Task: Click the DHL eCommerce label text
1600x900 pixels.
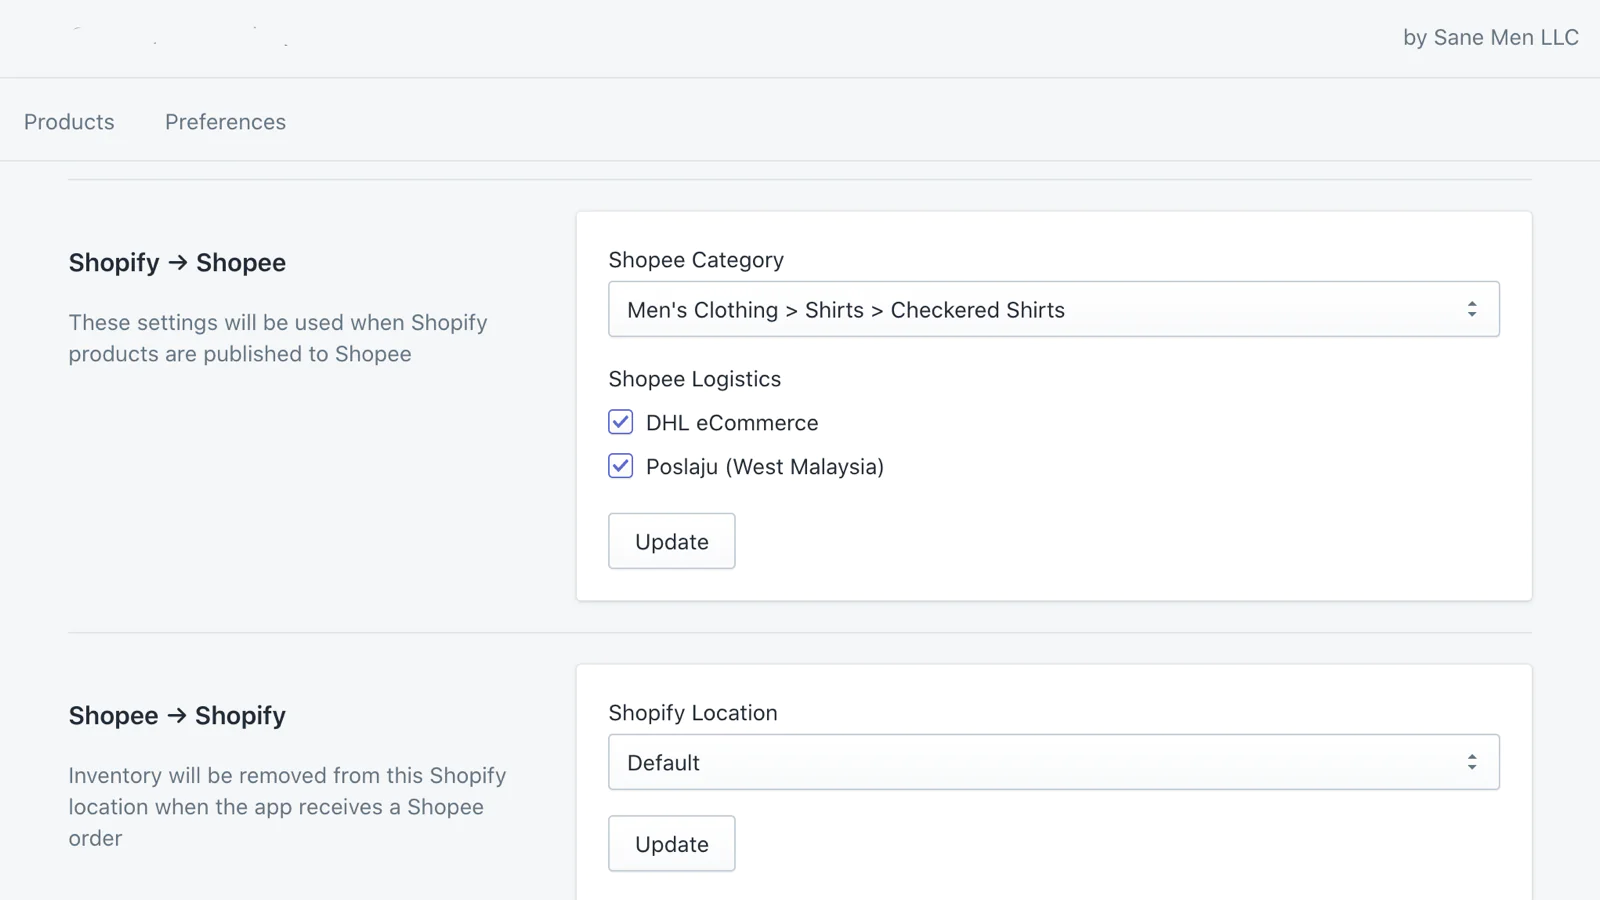Action: click(732, 423)
